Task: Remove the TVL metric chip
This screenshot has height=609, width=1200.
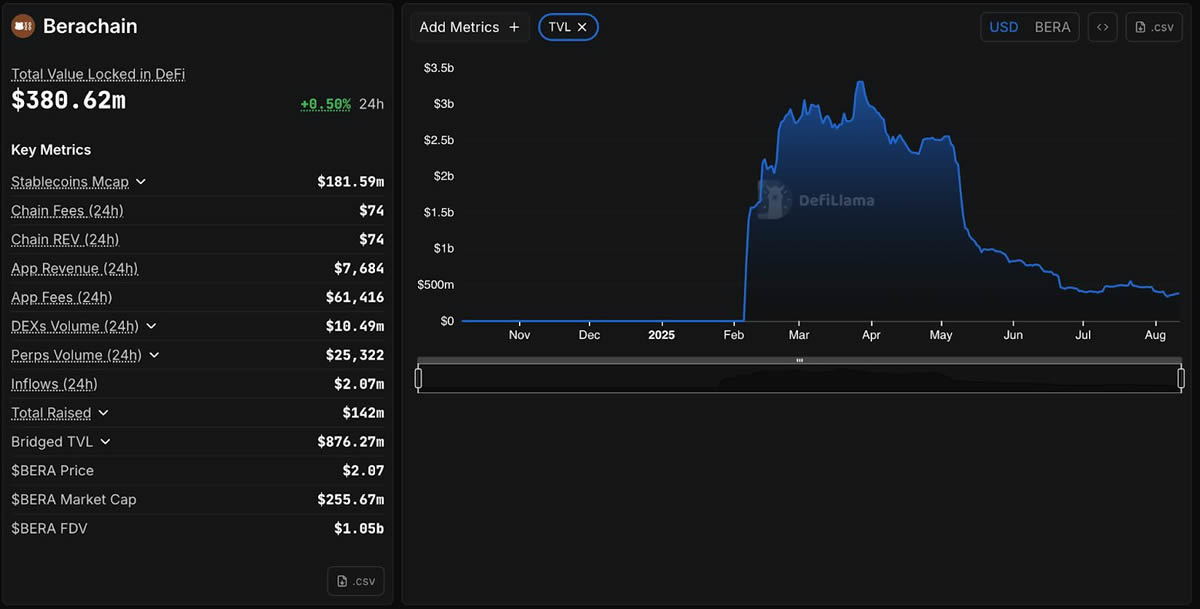Action: click(x=582, y=27)
